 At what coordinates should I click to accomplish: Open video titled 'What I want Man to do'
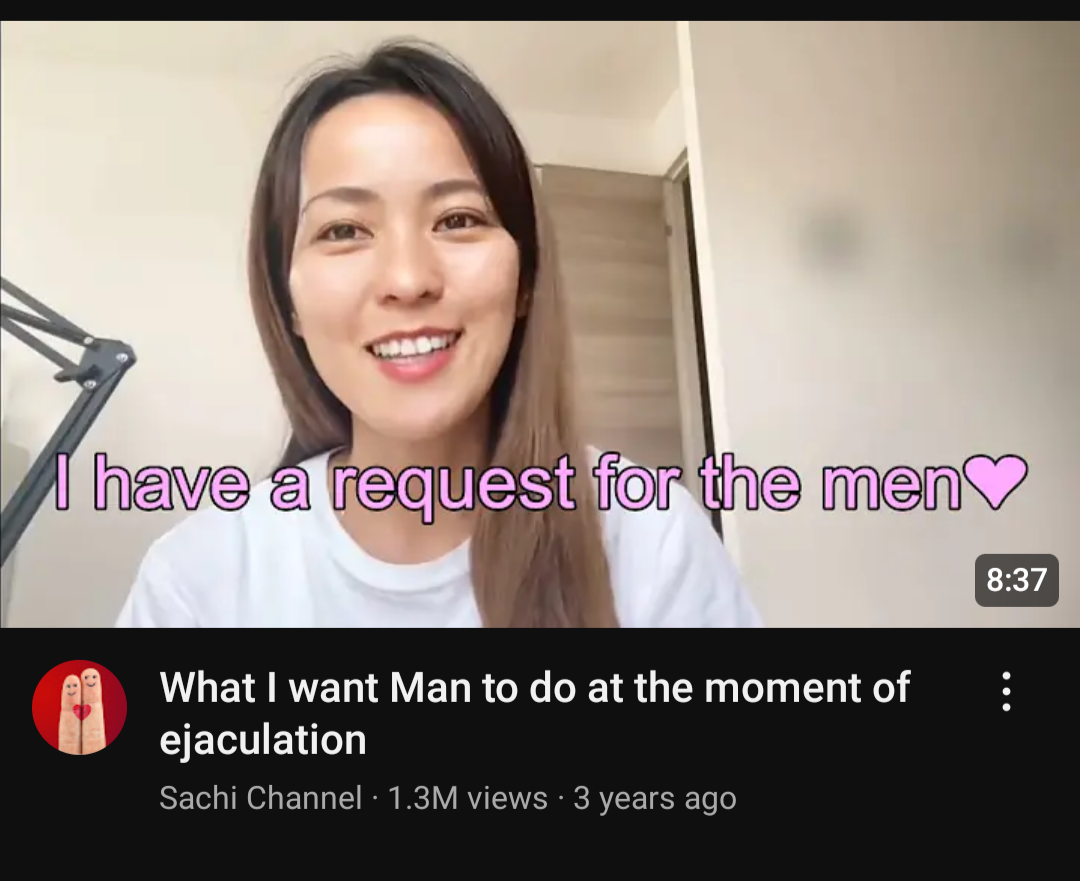pos(534,713)
